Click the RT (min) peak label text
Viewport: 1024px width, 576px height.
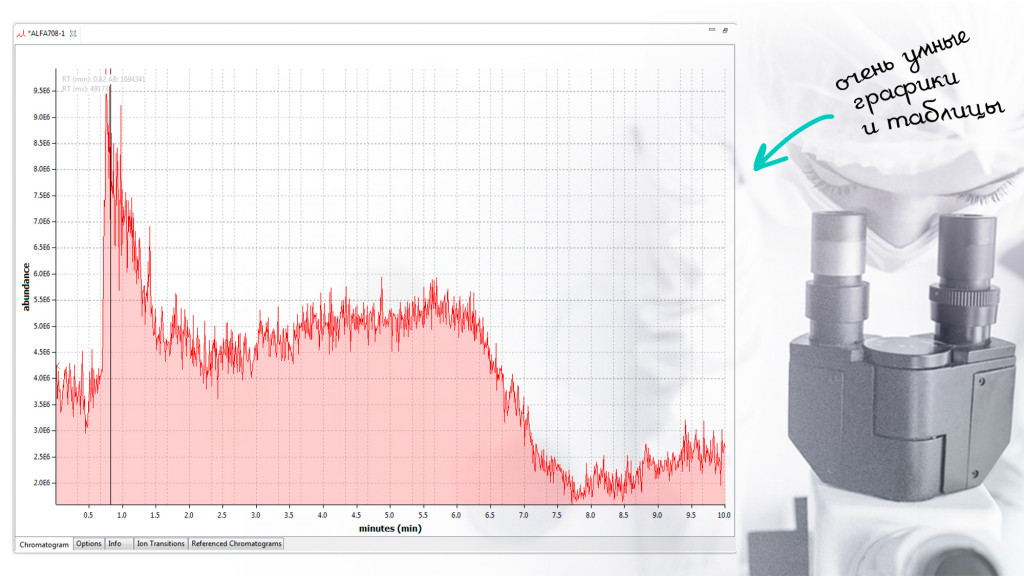pyautogui.click(x=103, y=79)
